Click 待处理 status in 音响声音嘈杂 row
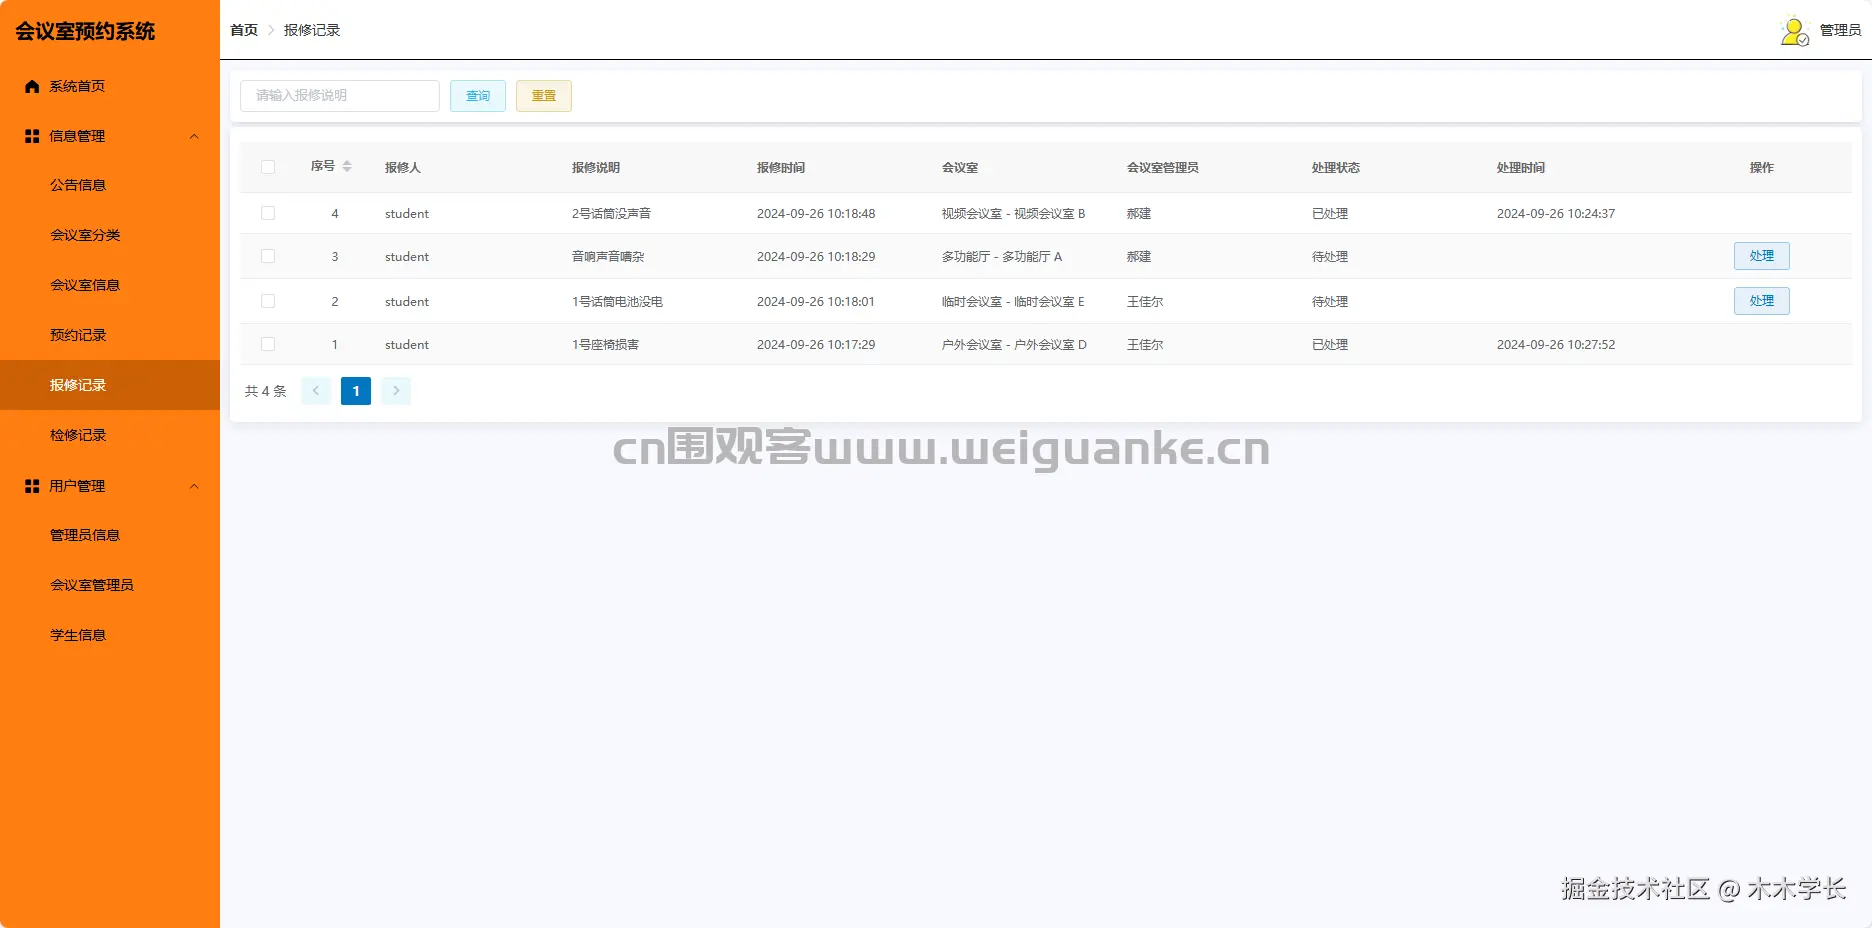Image resolution: width=1872 pixels, height=928 pixels. click(x=1330, y=257)
